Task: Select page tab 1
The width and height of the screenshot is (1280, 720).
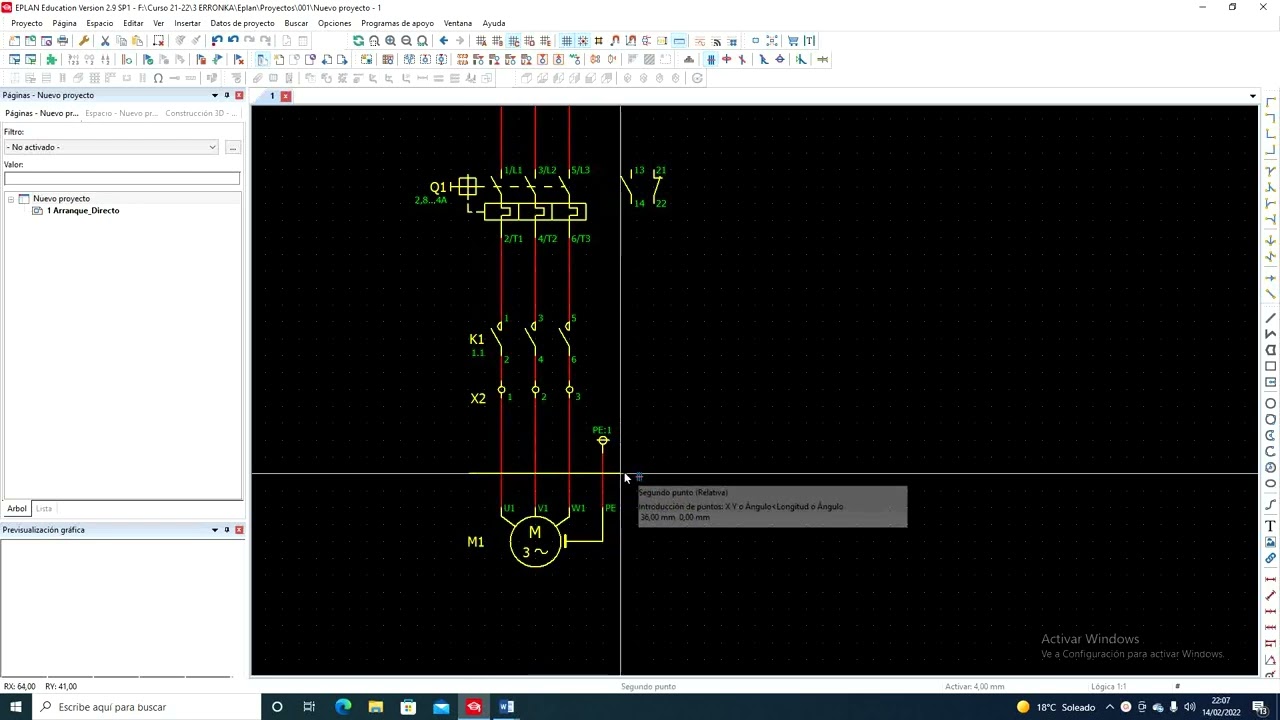Action: [272, 96]
